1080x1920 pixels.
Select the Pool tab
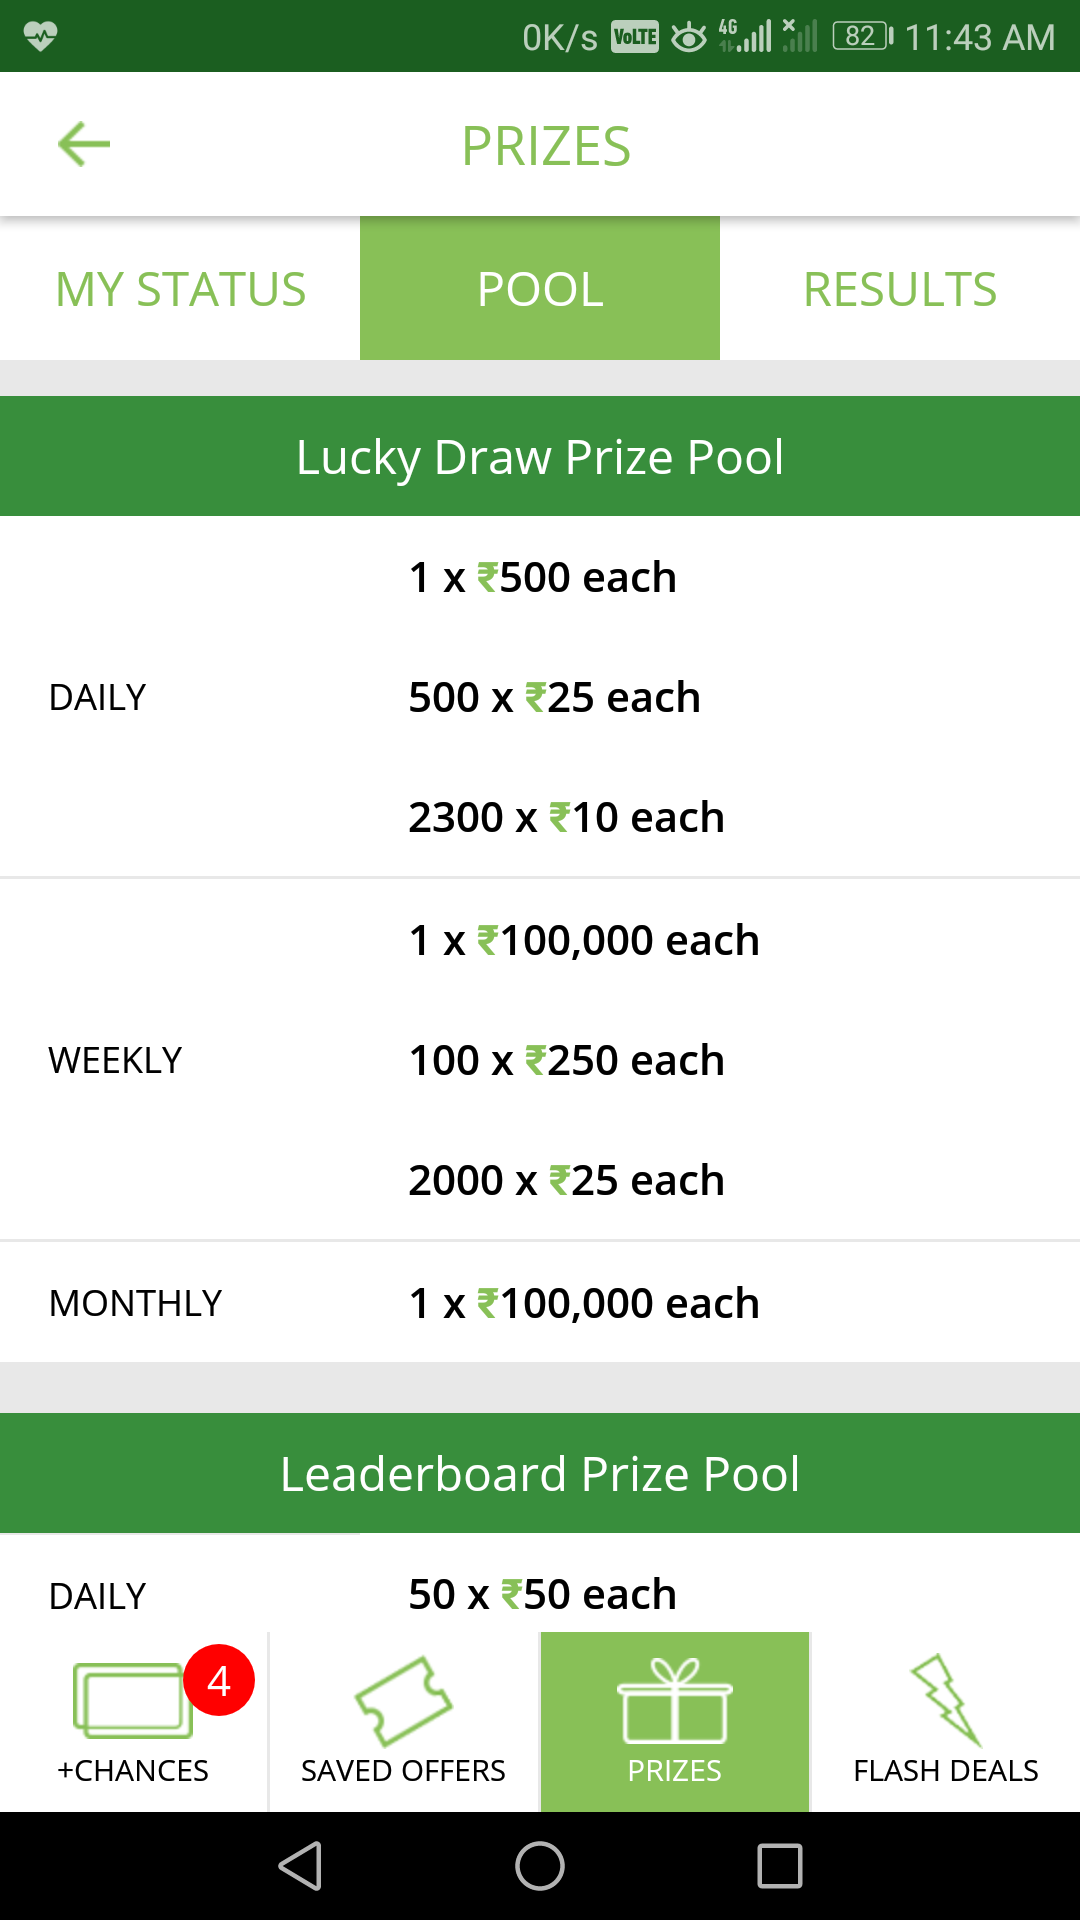pyautogui.click(x=540, y=289)
